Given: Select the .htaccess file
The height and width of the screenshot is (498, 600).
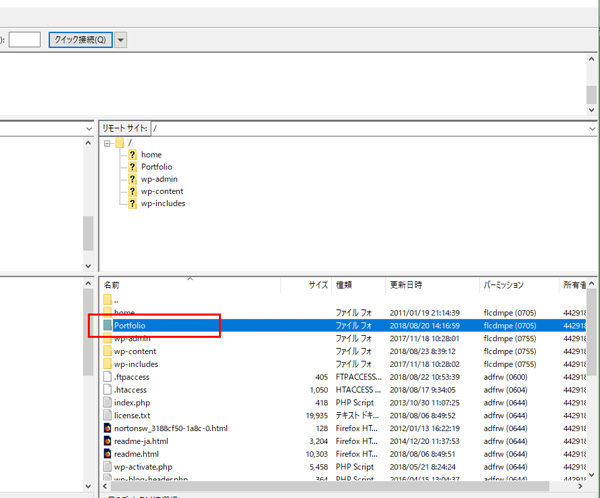Looking at the screenshot, I should pos(130,390).
